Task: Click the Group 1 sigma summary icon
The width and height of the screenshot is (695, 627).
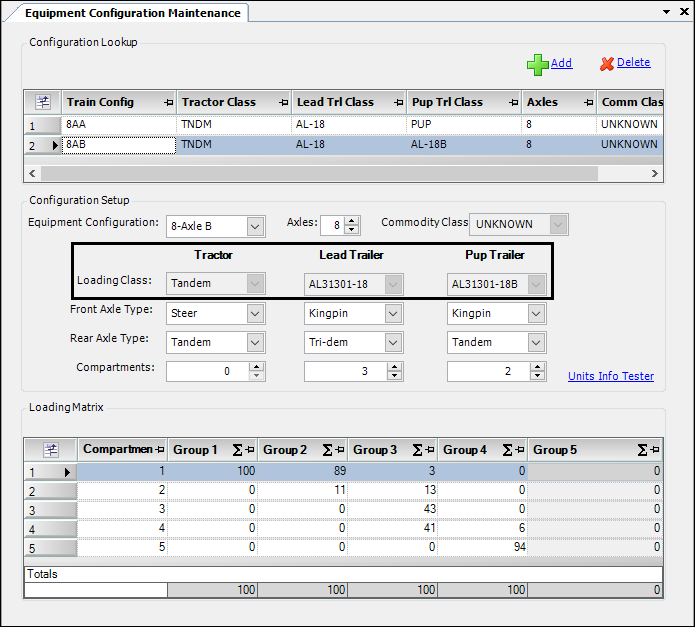Action: (236, 450)
